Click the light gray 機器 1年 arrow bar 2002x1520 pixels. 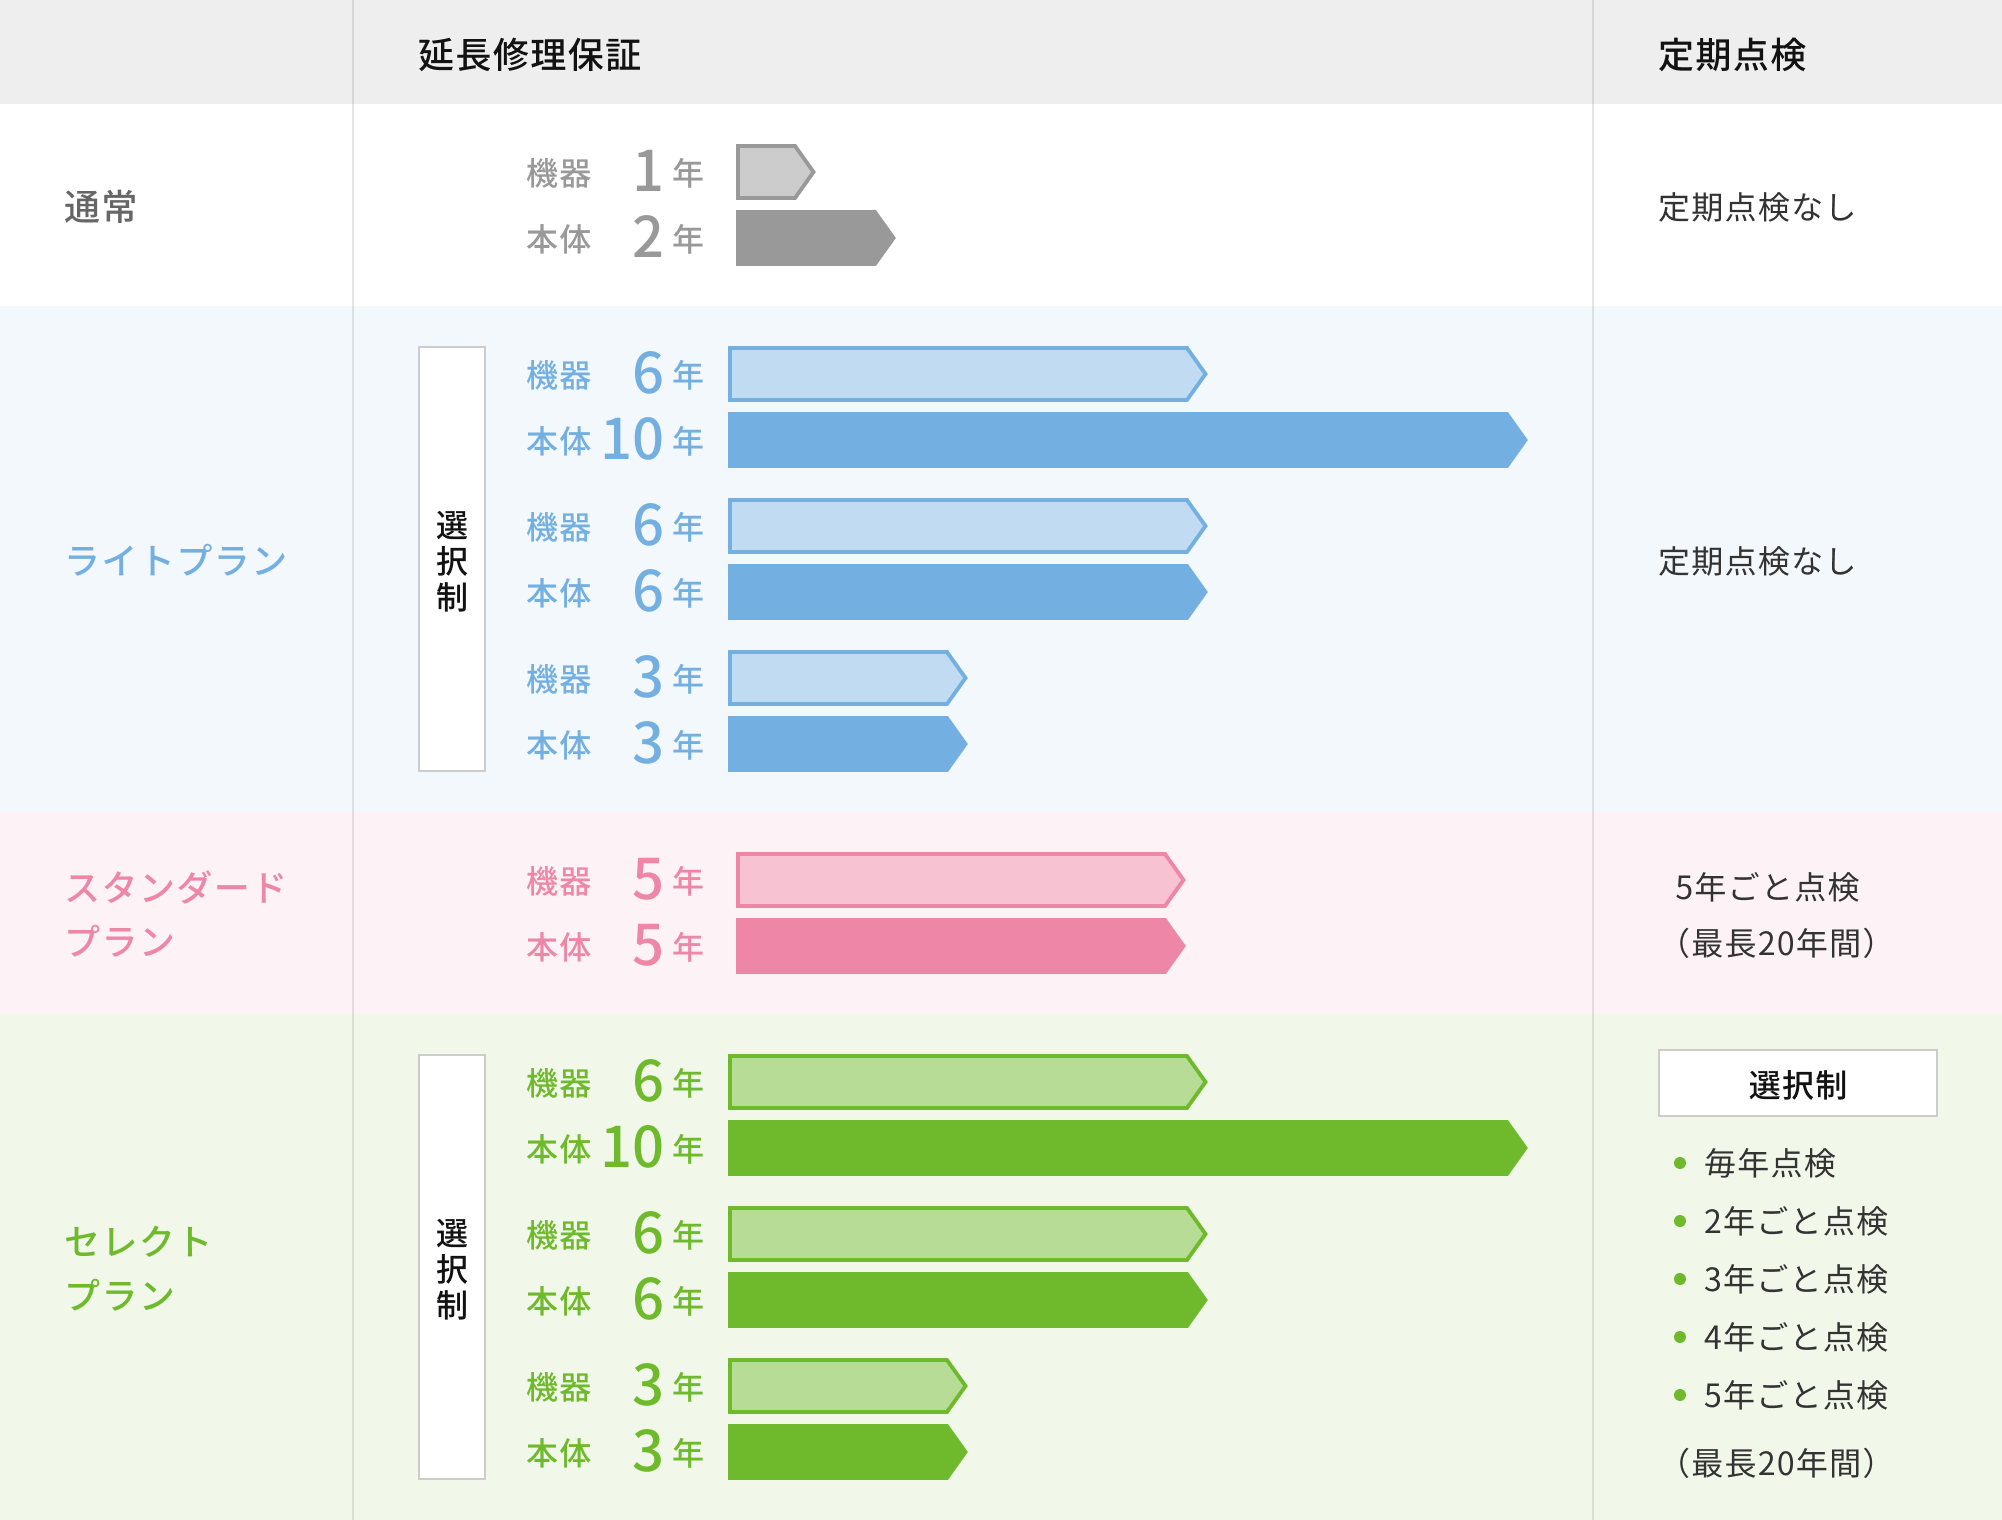point(775,172)
